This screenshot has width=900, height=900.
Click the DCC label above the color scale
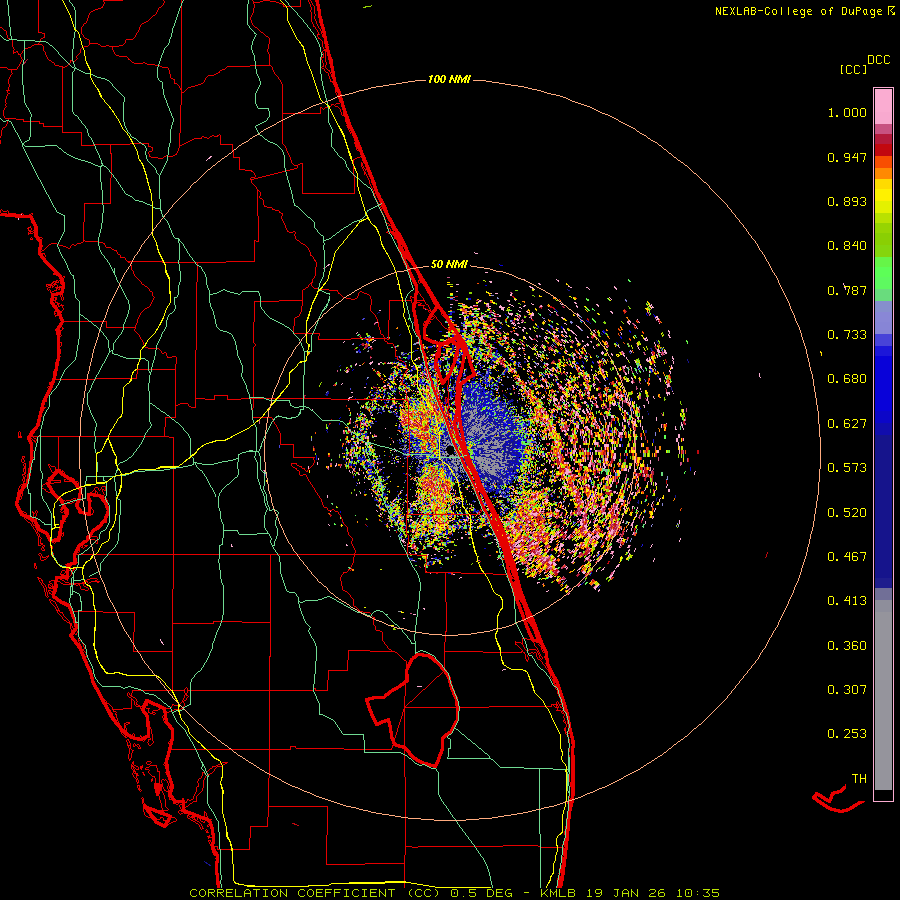[879, 60]
